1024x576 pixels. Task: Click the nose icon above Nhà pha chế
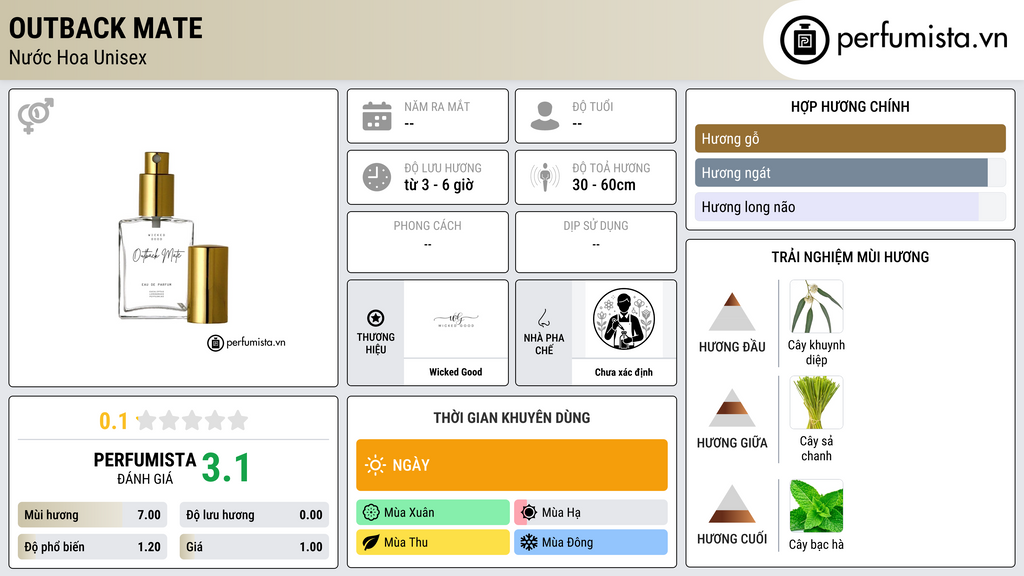543,318
